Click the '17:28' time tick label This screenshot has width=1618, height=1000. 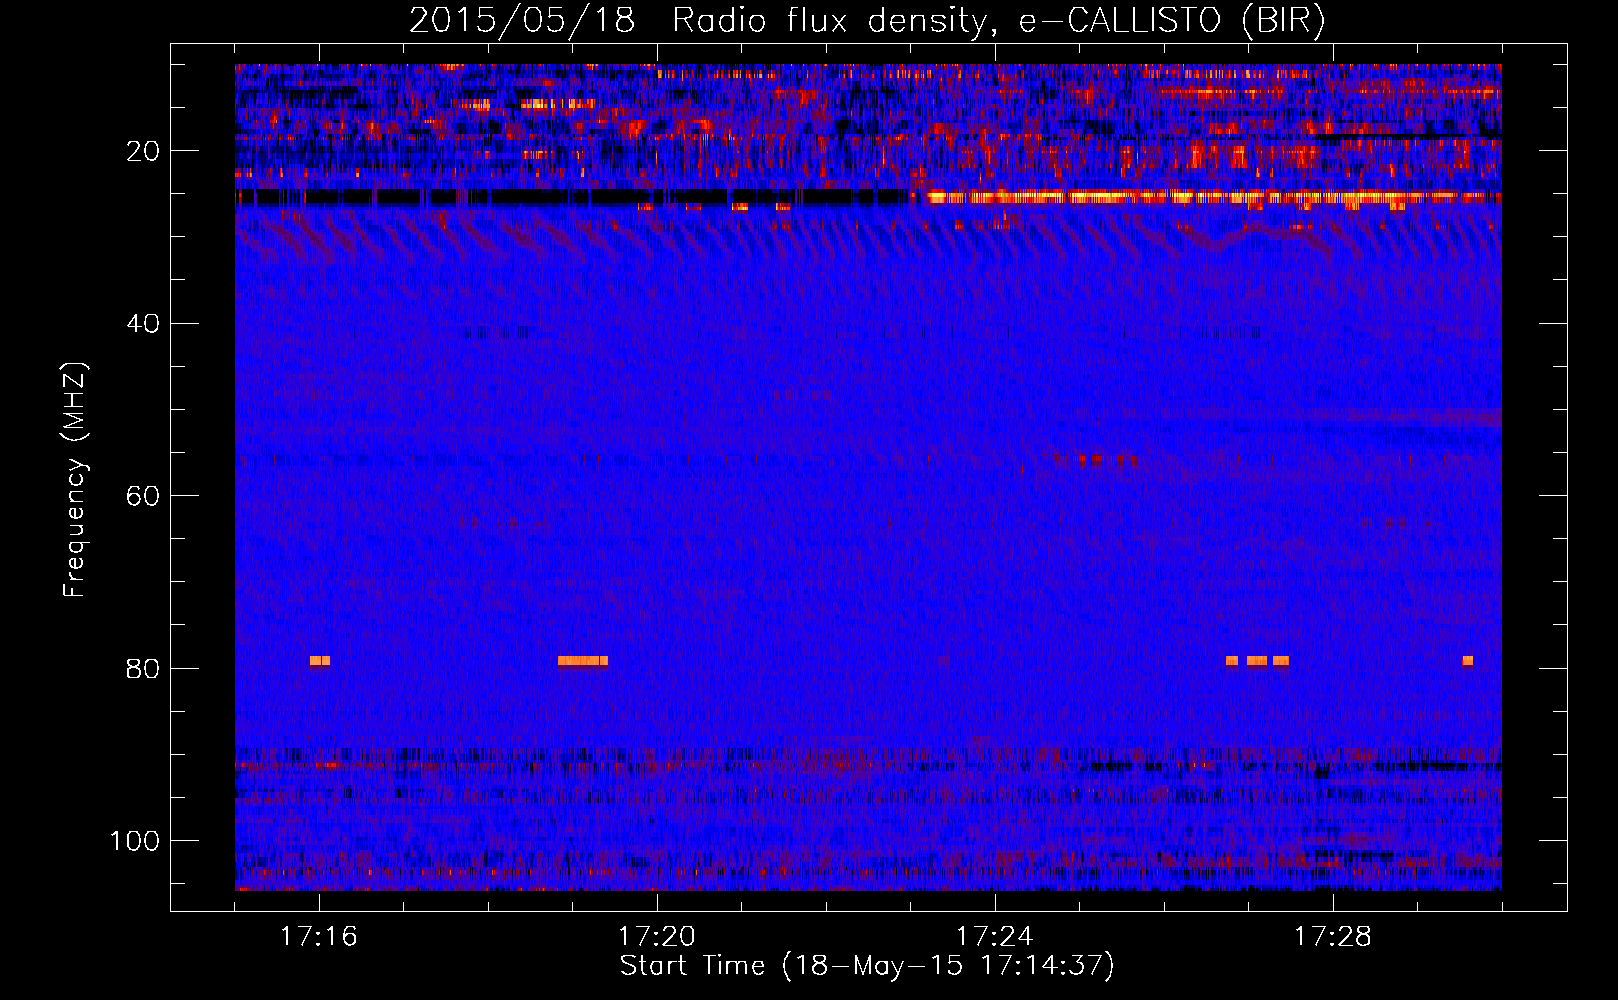tap(1333, 937)
